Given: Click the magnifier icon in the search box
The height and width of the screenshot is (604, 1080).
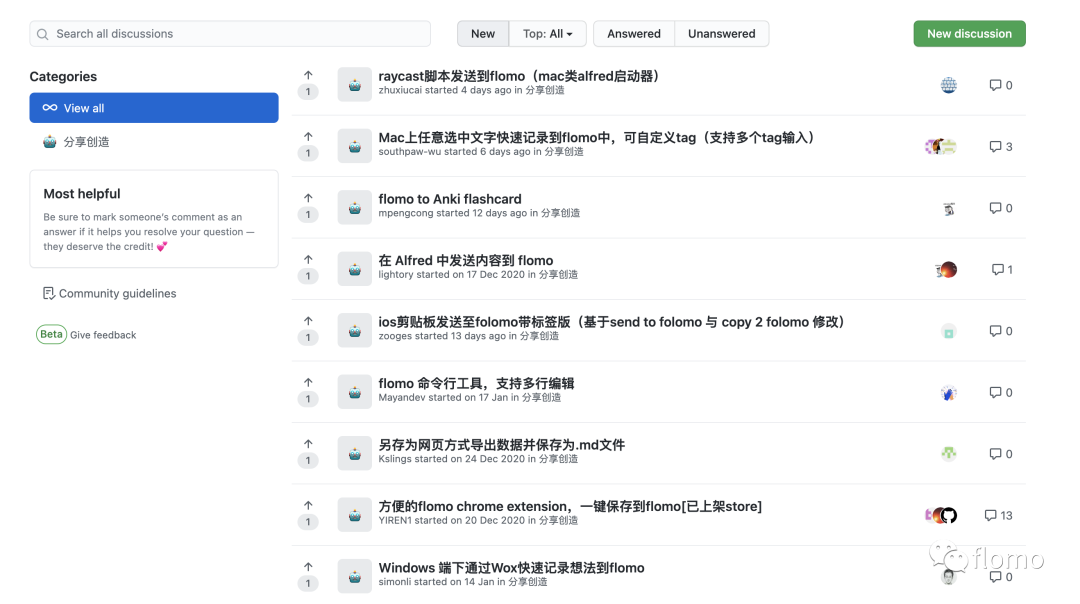Looking at the screenshot, I should (x=43, y=34).
